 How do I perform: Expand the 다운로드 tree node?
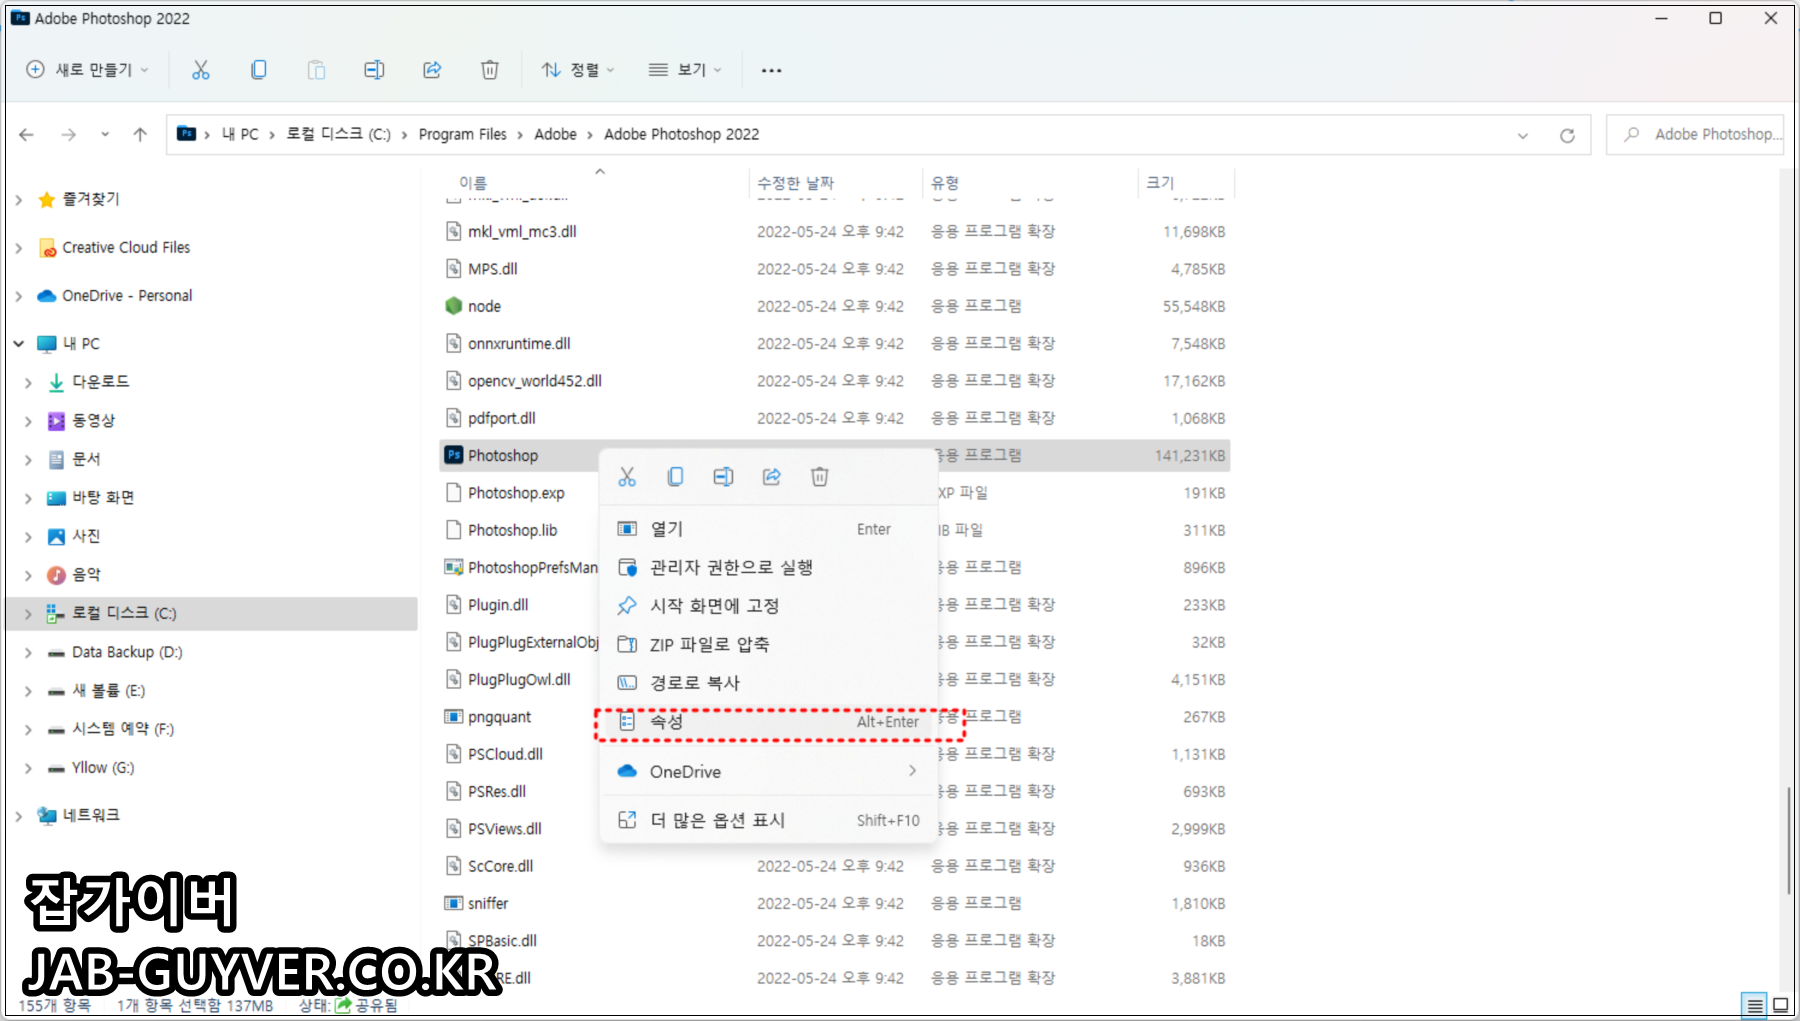coord(28,382)
